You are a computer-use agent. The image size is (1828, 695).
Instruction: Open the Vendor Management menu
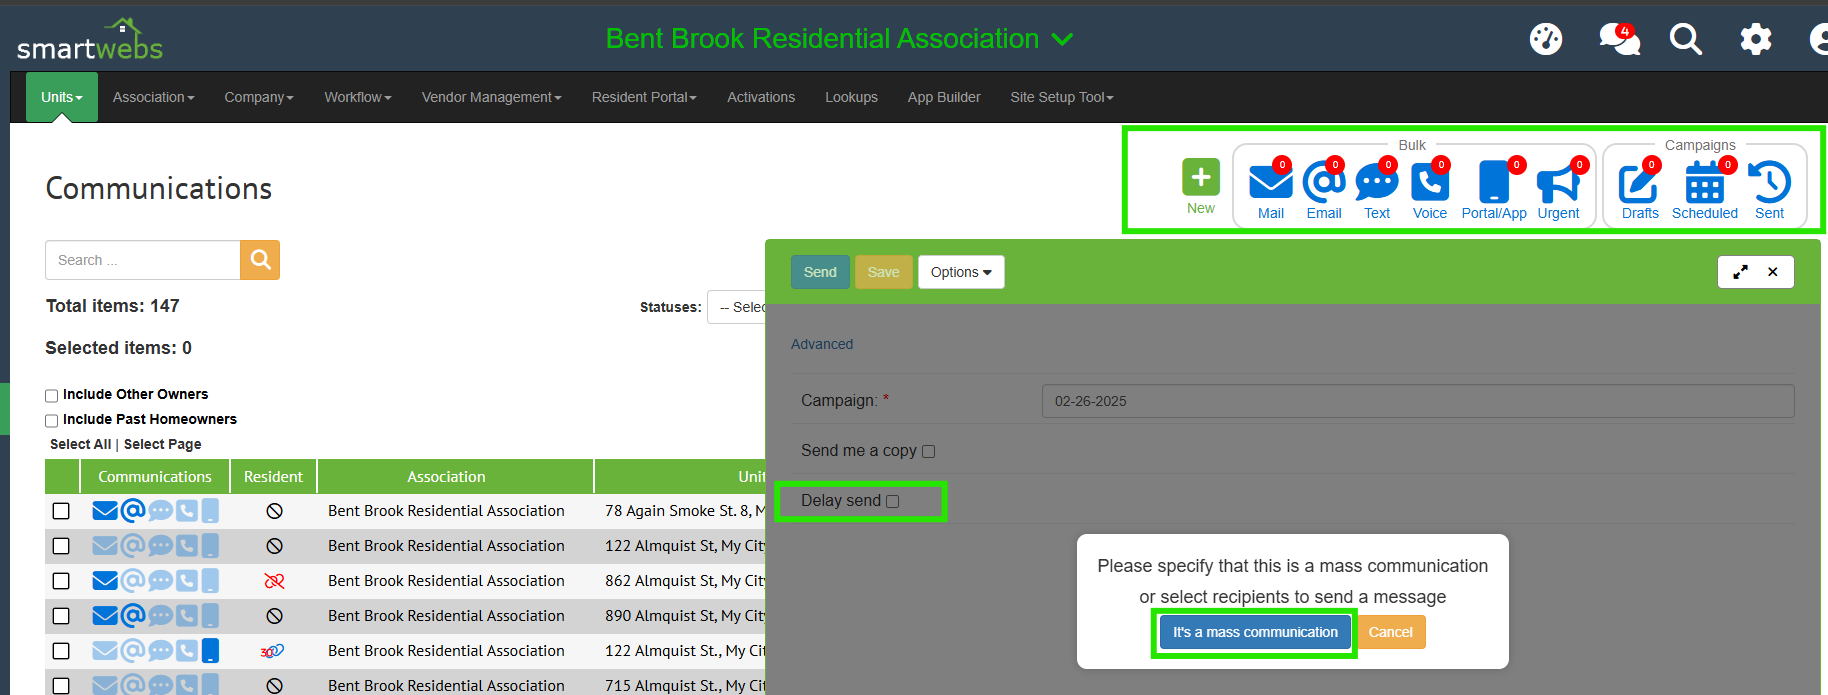tap(491, 97)
